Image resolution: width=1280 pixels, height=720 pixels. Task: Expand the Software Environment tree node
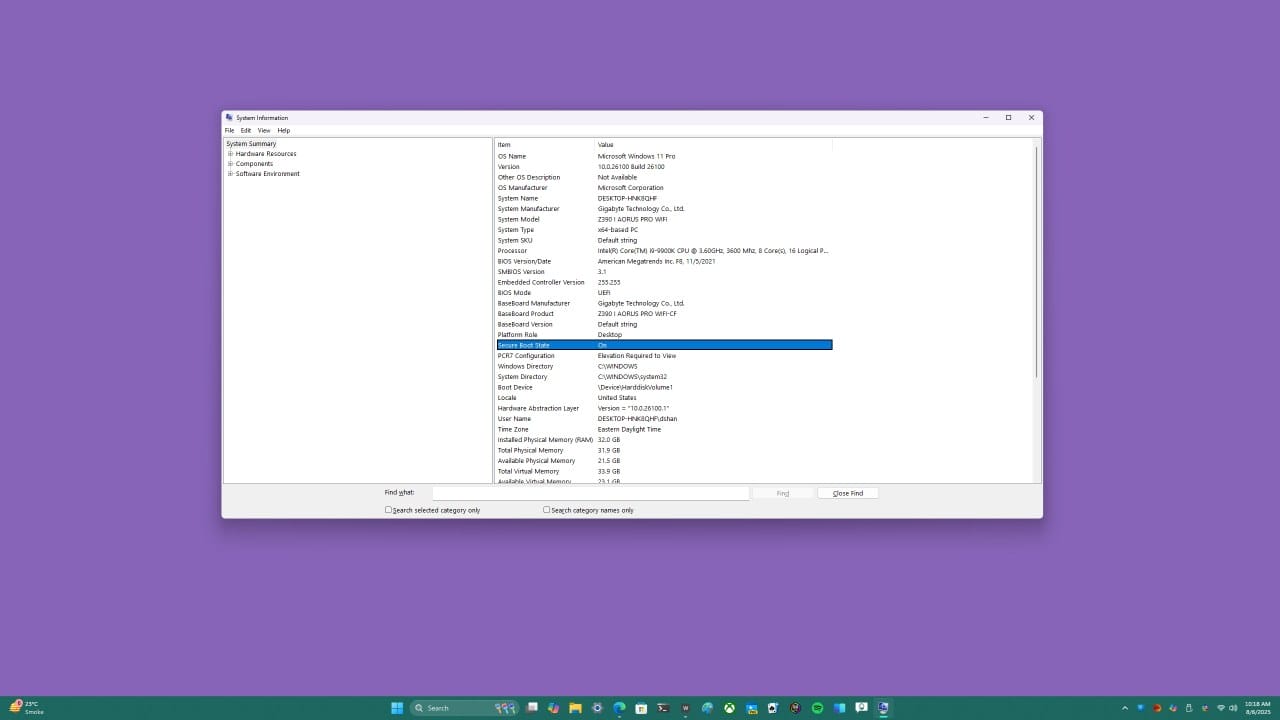click(231, 173)
